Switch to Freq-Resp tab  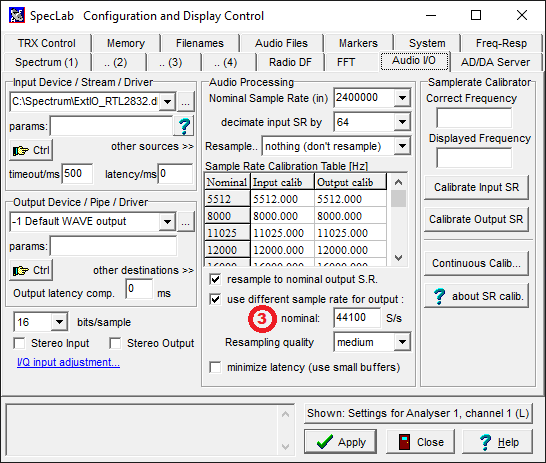click(501, 43)
